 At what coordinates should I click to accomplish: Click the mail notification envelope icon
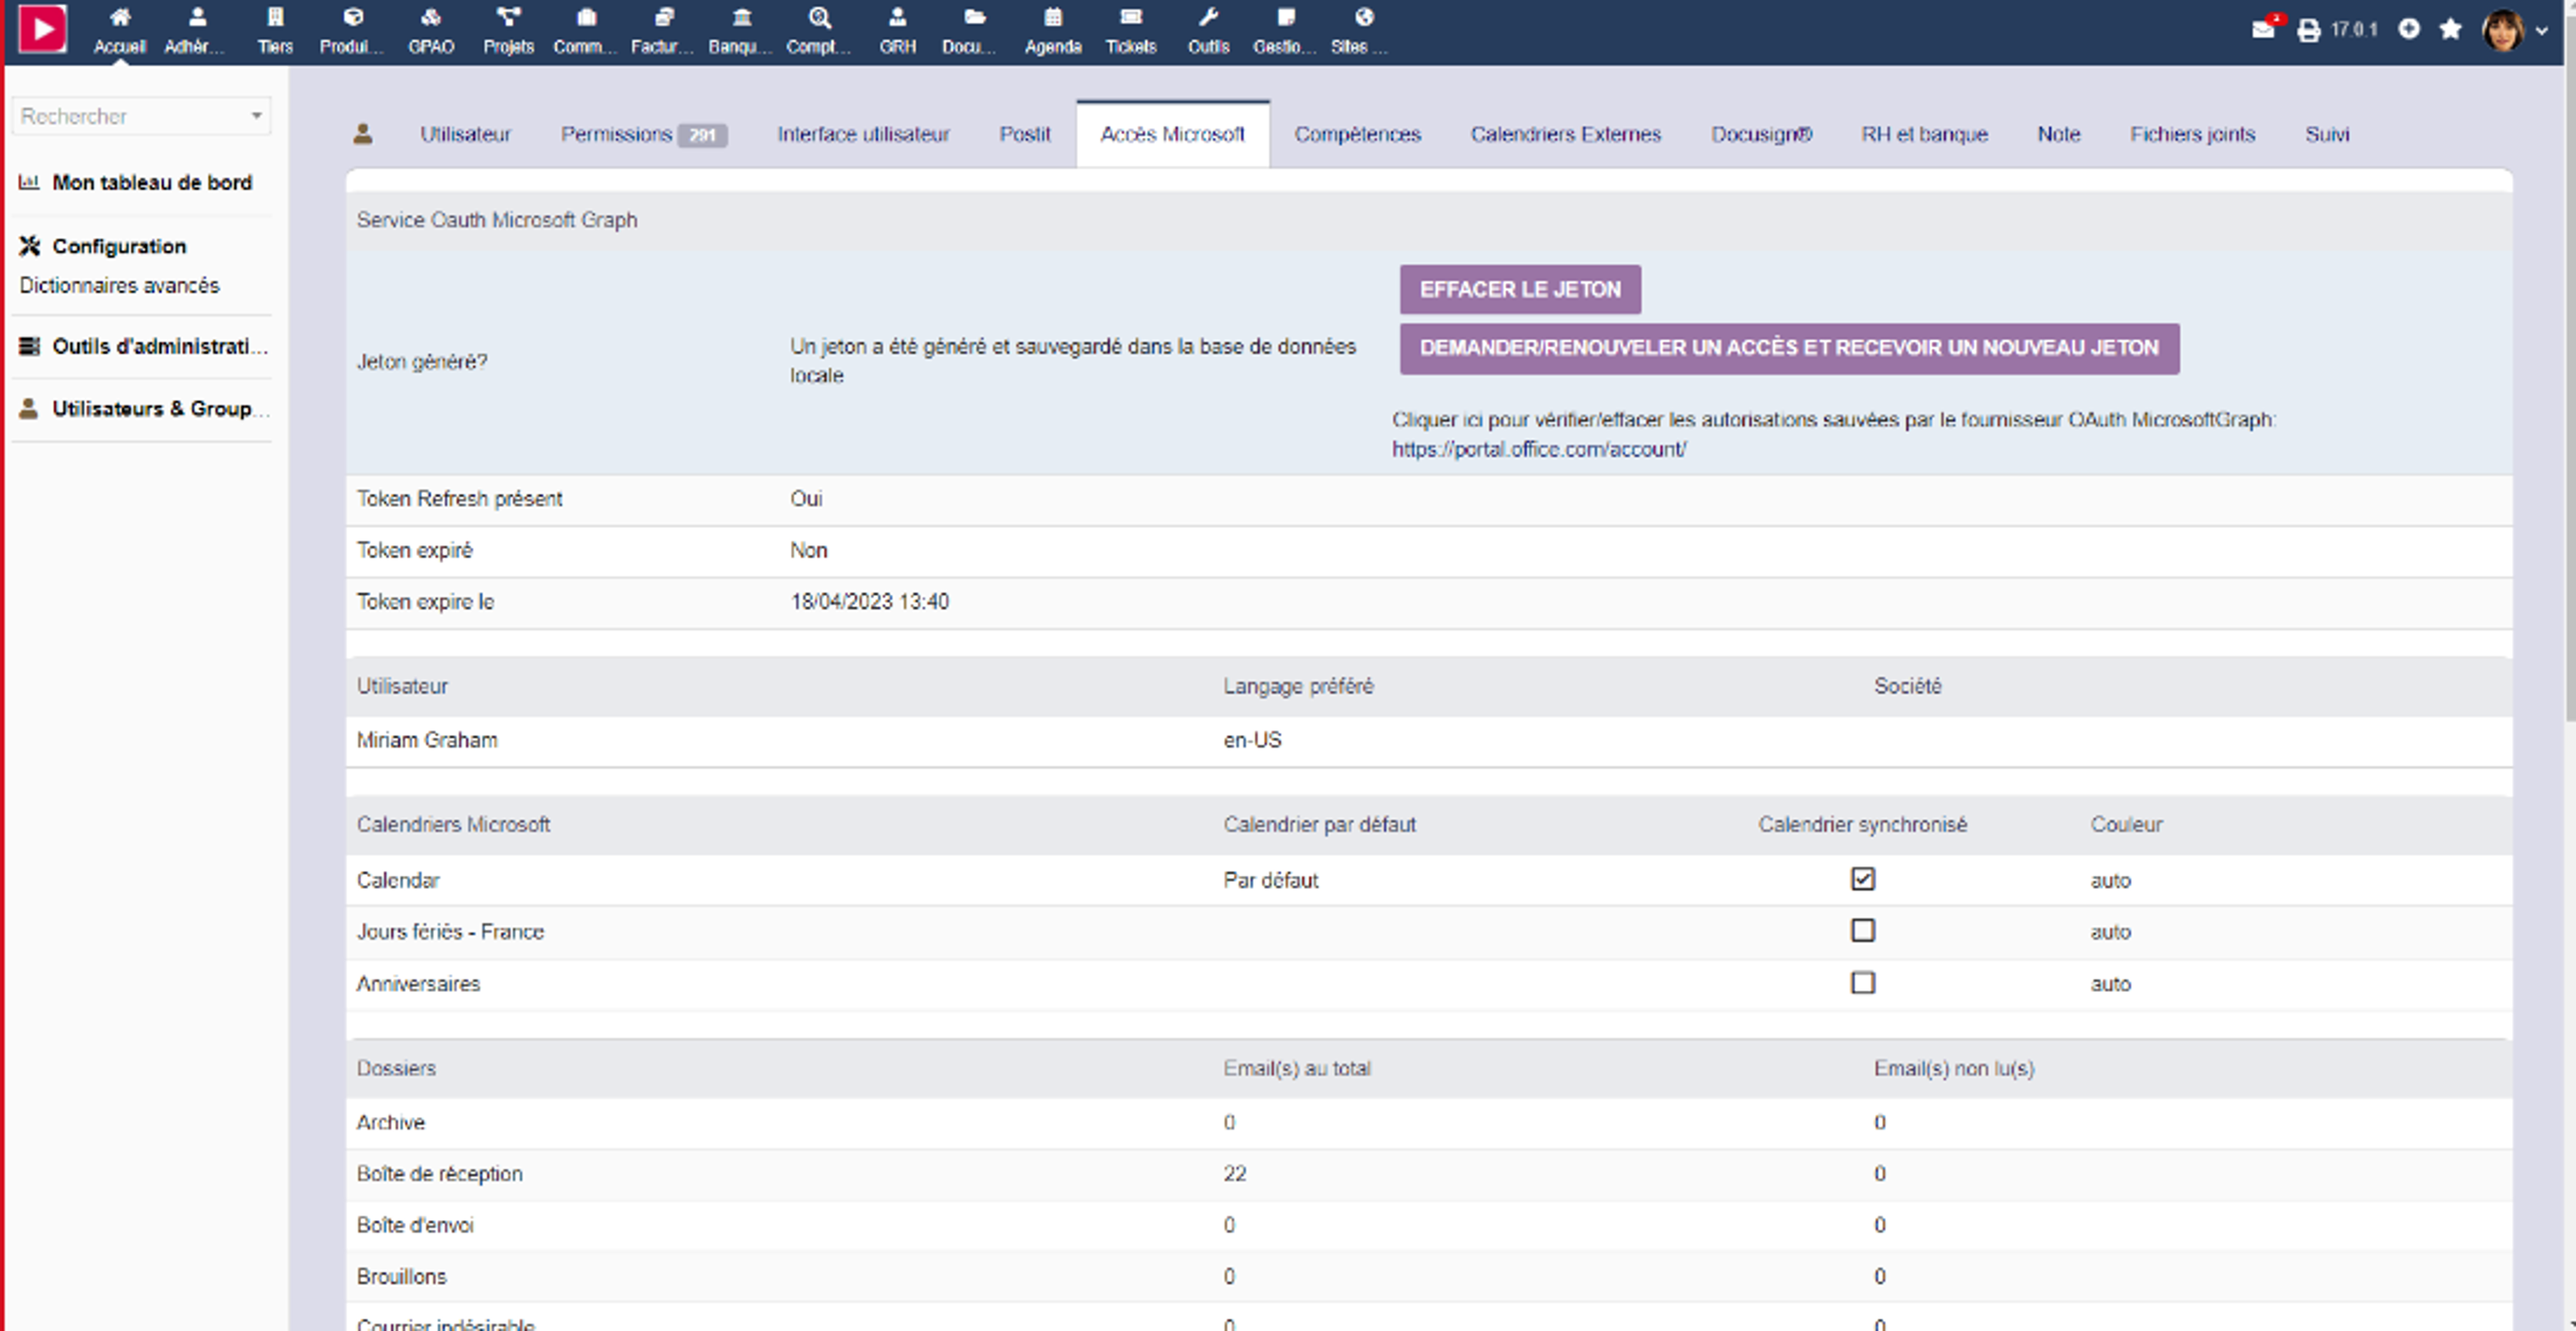[x=2263, y=29]
